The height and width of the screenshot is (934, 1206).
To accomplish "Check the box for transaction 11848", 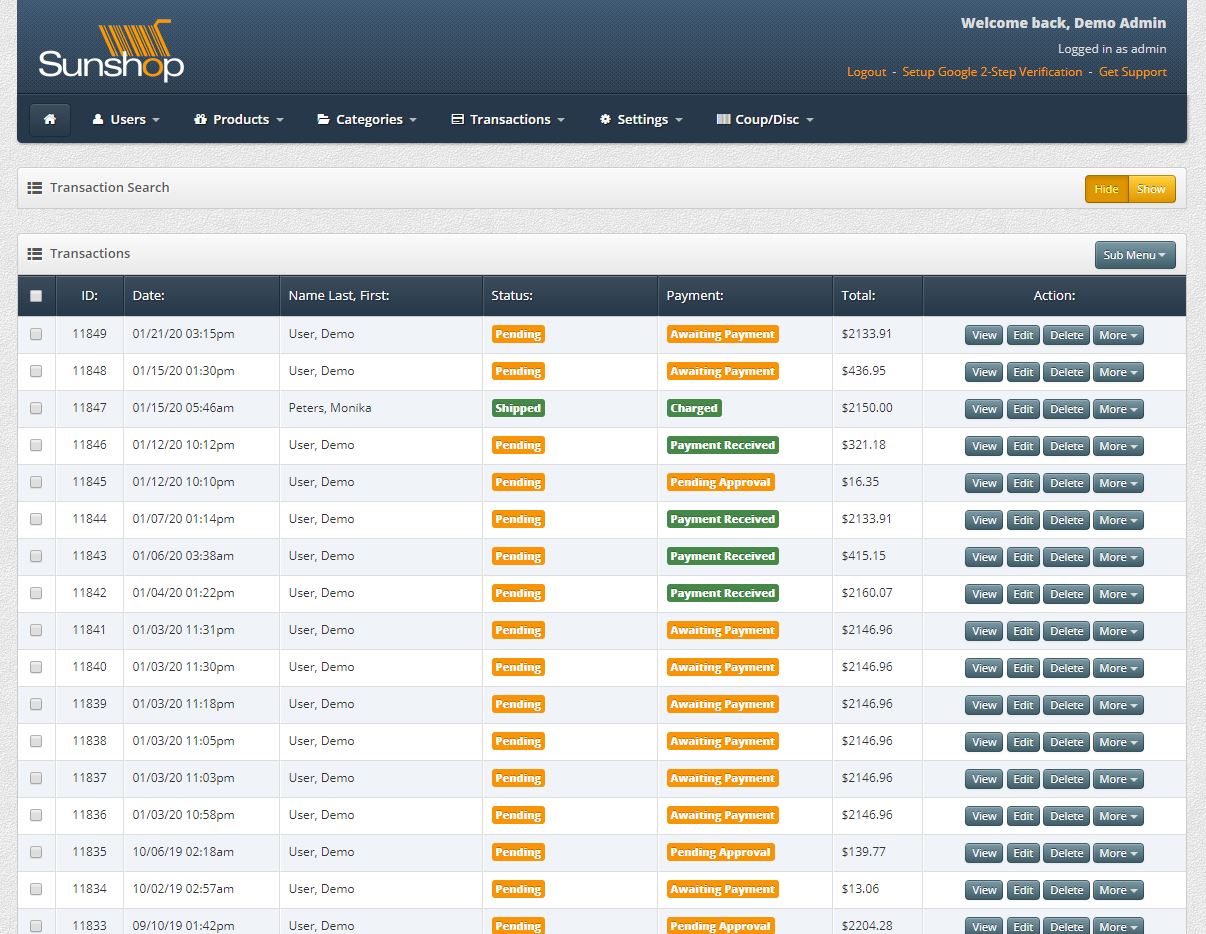I will (x=36, y=371).
